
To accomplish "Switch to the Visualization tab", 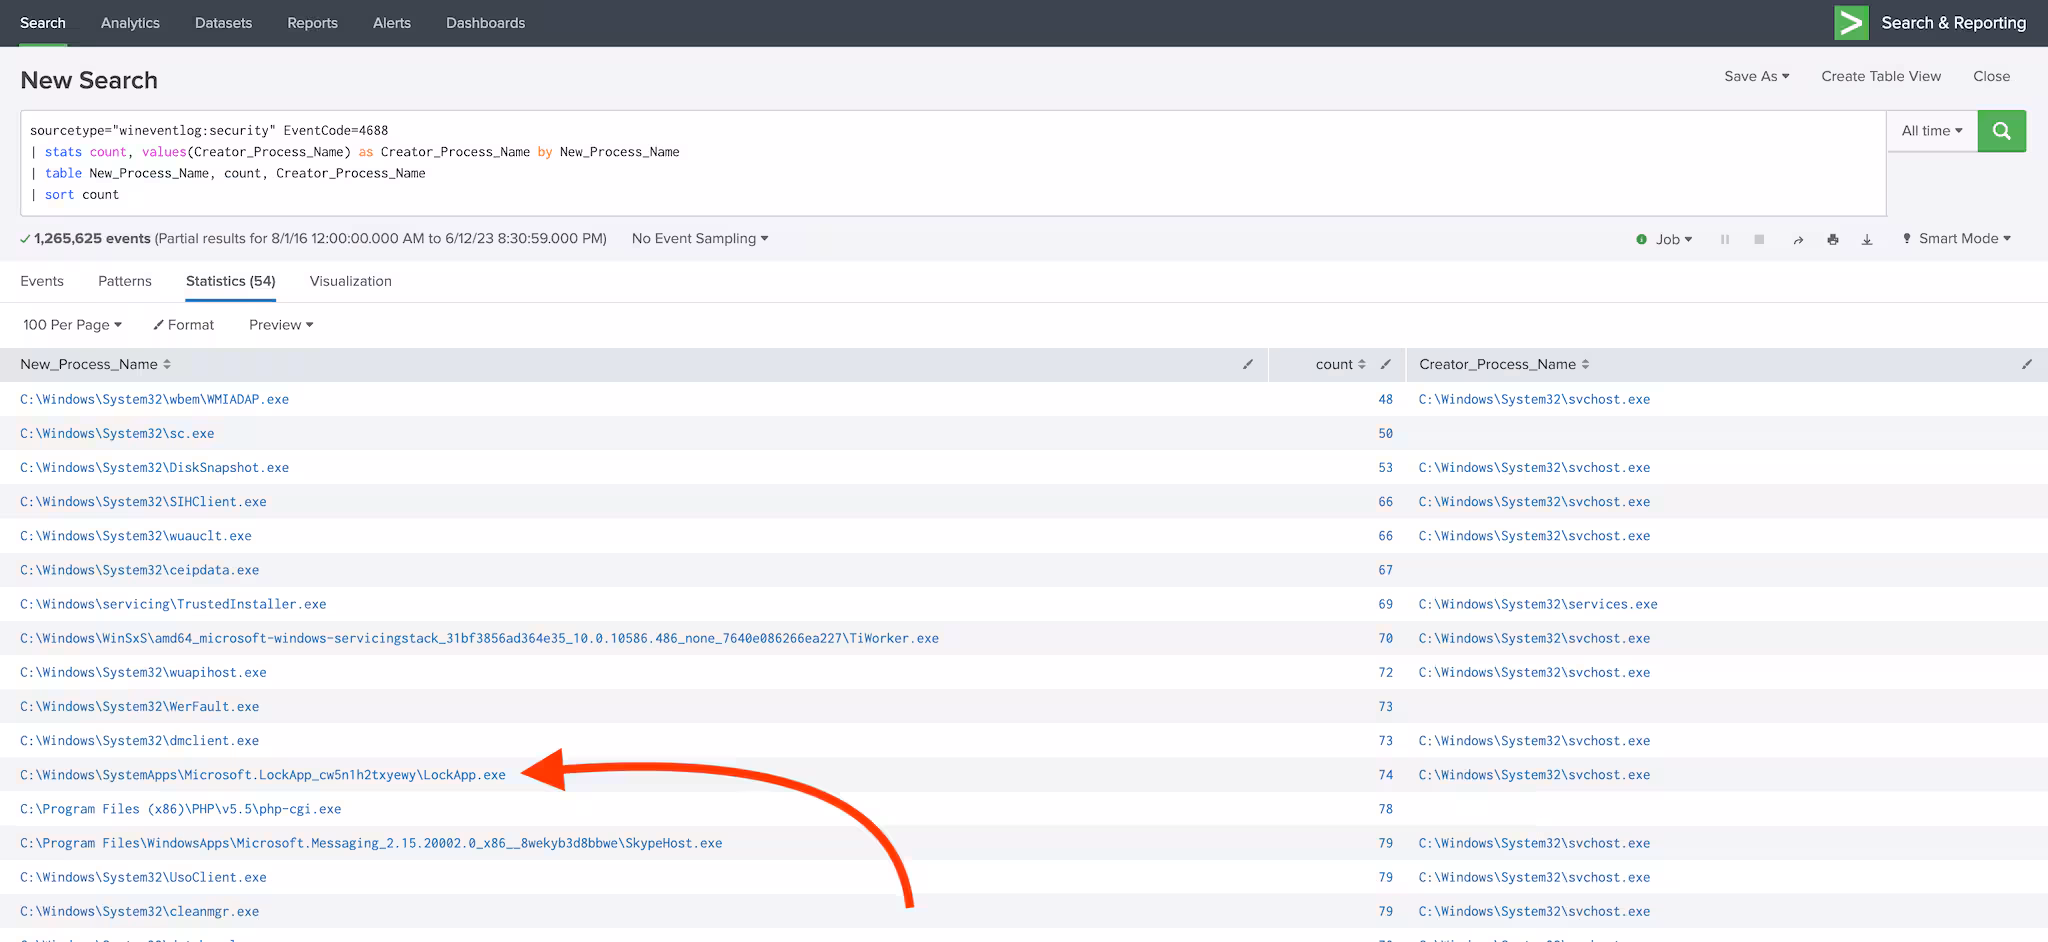I will 350,281.
